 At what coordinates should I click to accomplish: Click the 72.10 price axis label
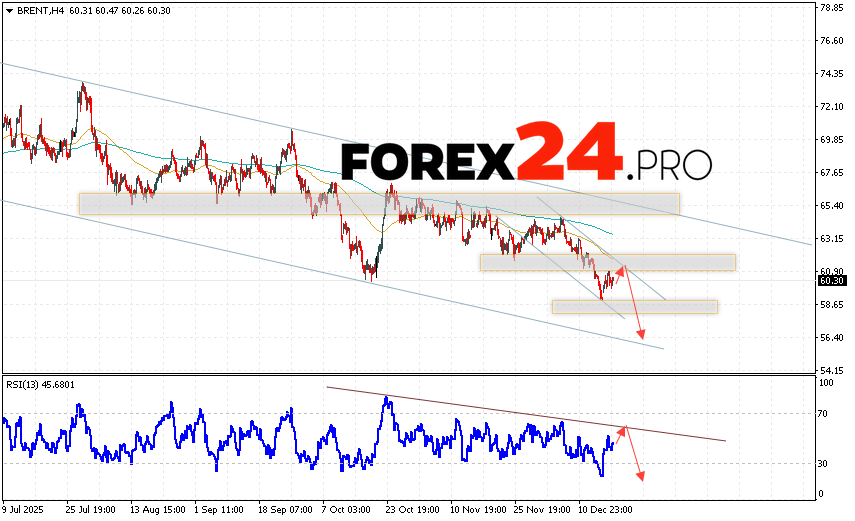(x=832, y=106)
